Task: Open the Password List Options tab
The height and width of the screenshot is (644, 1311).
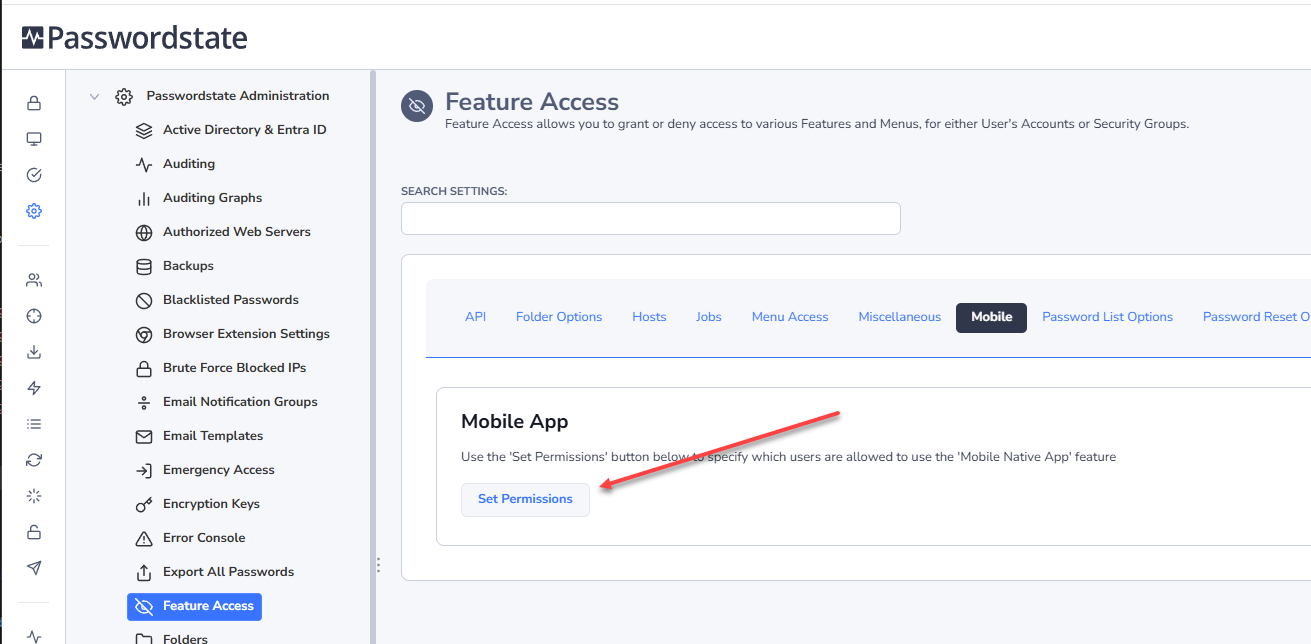Action: (x=1108, y=317)
